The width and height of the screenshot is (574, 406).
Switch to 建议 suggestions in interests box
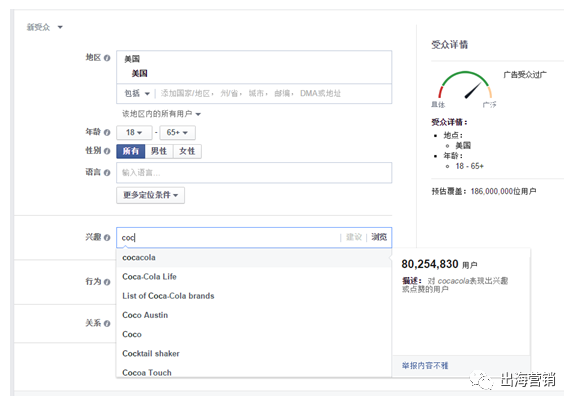354,237
